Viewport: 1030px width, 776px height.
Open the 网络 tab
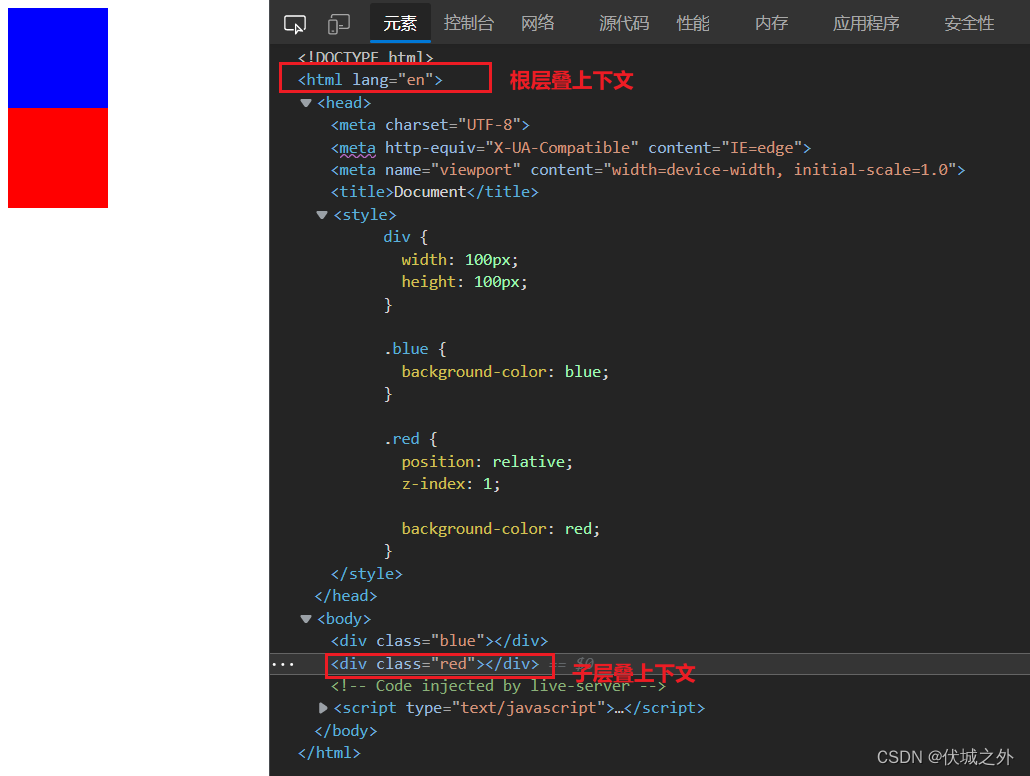537,24
